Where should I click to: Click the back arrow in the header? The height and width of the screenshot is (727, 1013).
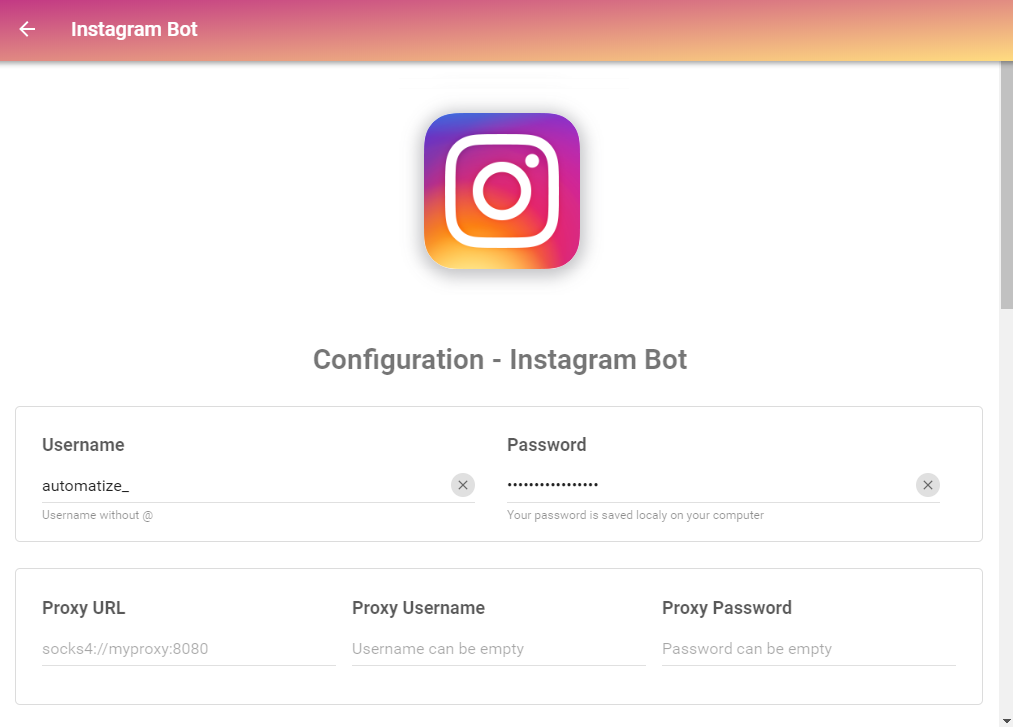(x=25, y=29)
